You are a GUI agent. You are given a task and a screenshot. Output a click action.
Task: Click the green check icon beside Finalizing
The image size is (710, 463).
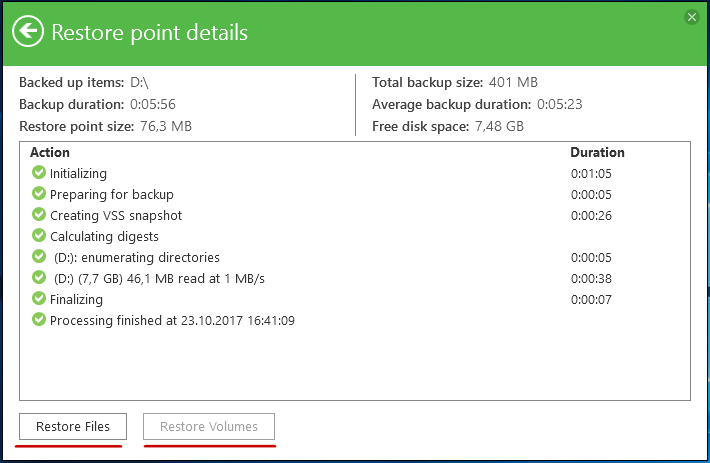coord(39,298)
